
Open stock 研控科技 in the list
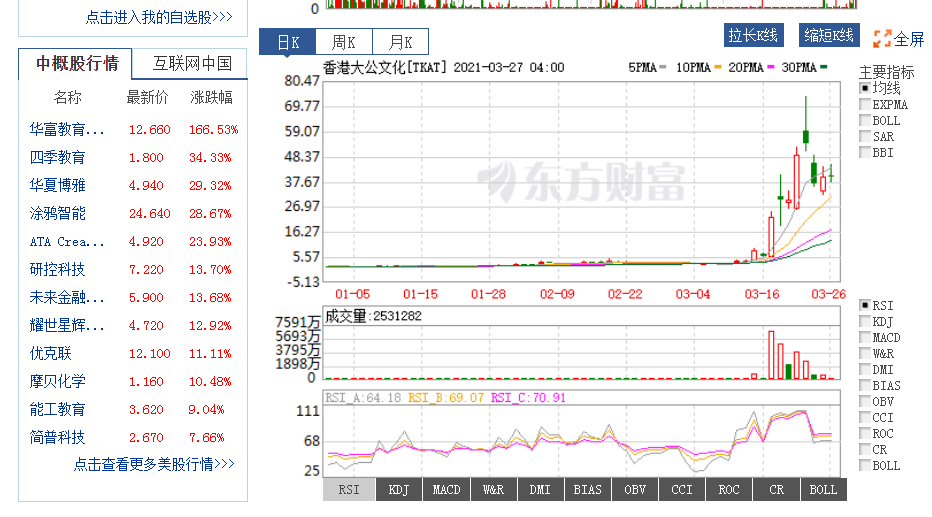click(58, 270)
